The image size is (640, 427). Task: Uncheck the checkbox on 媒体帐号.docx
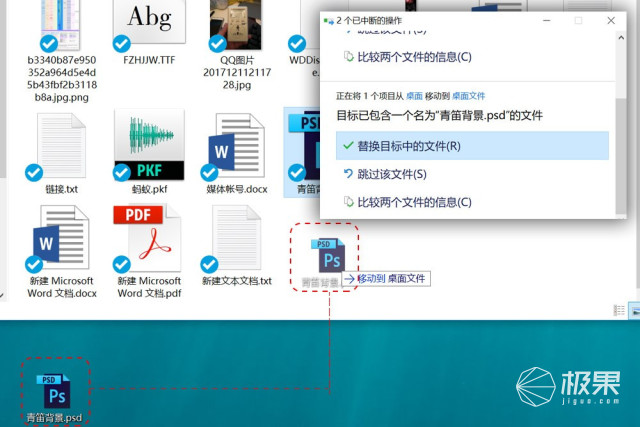pyautogui.click(x=209, y=173)
